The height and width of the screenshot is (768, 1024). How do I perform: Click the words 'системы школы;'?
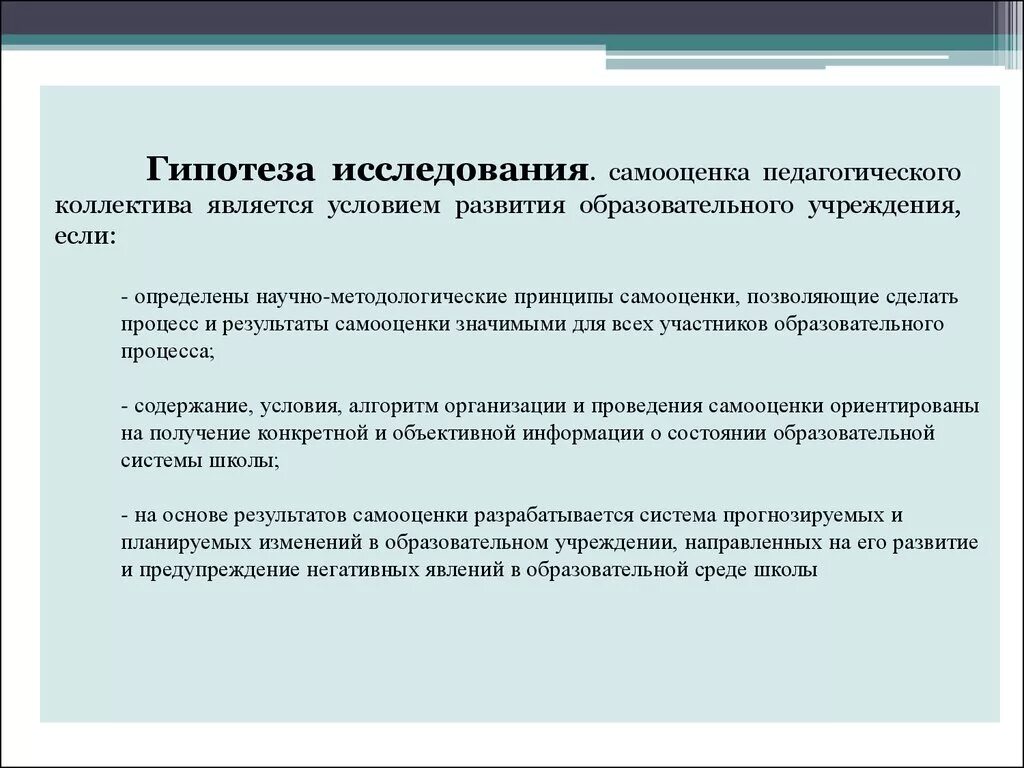(x=200, y=460)
